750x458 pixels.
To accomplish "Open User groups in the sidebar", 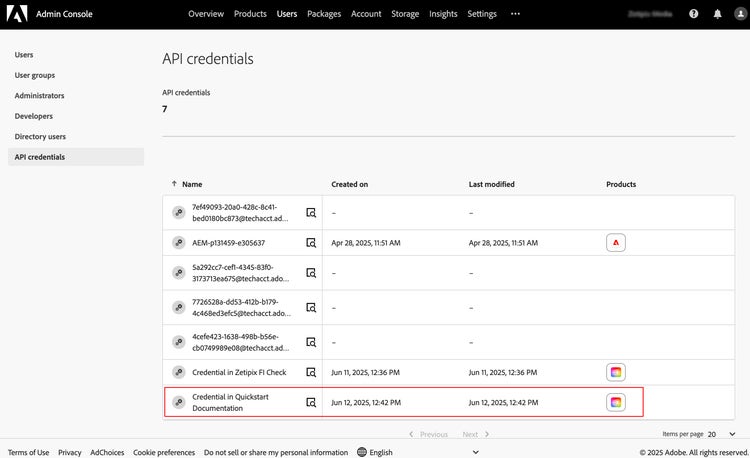I will click(35, 75).
